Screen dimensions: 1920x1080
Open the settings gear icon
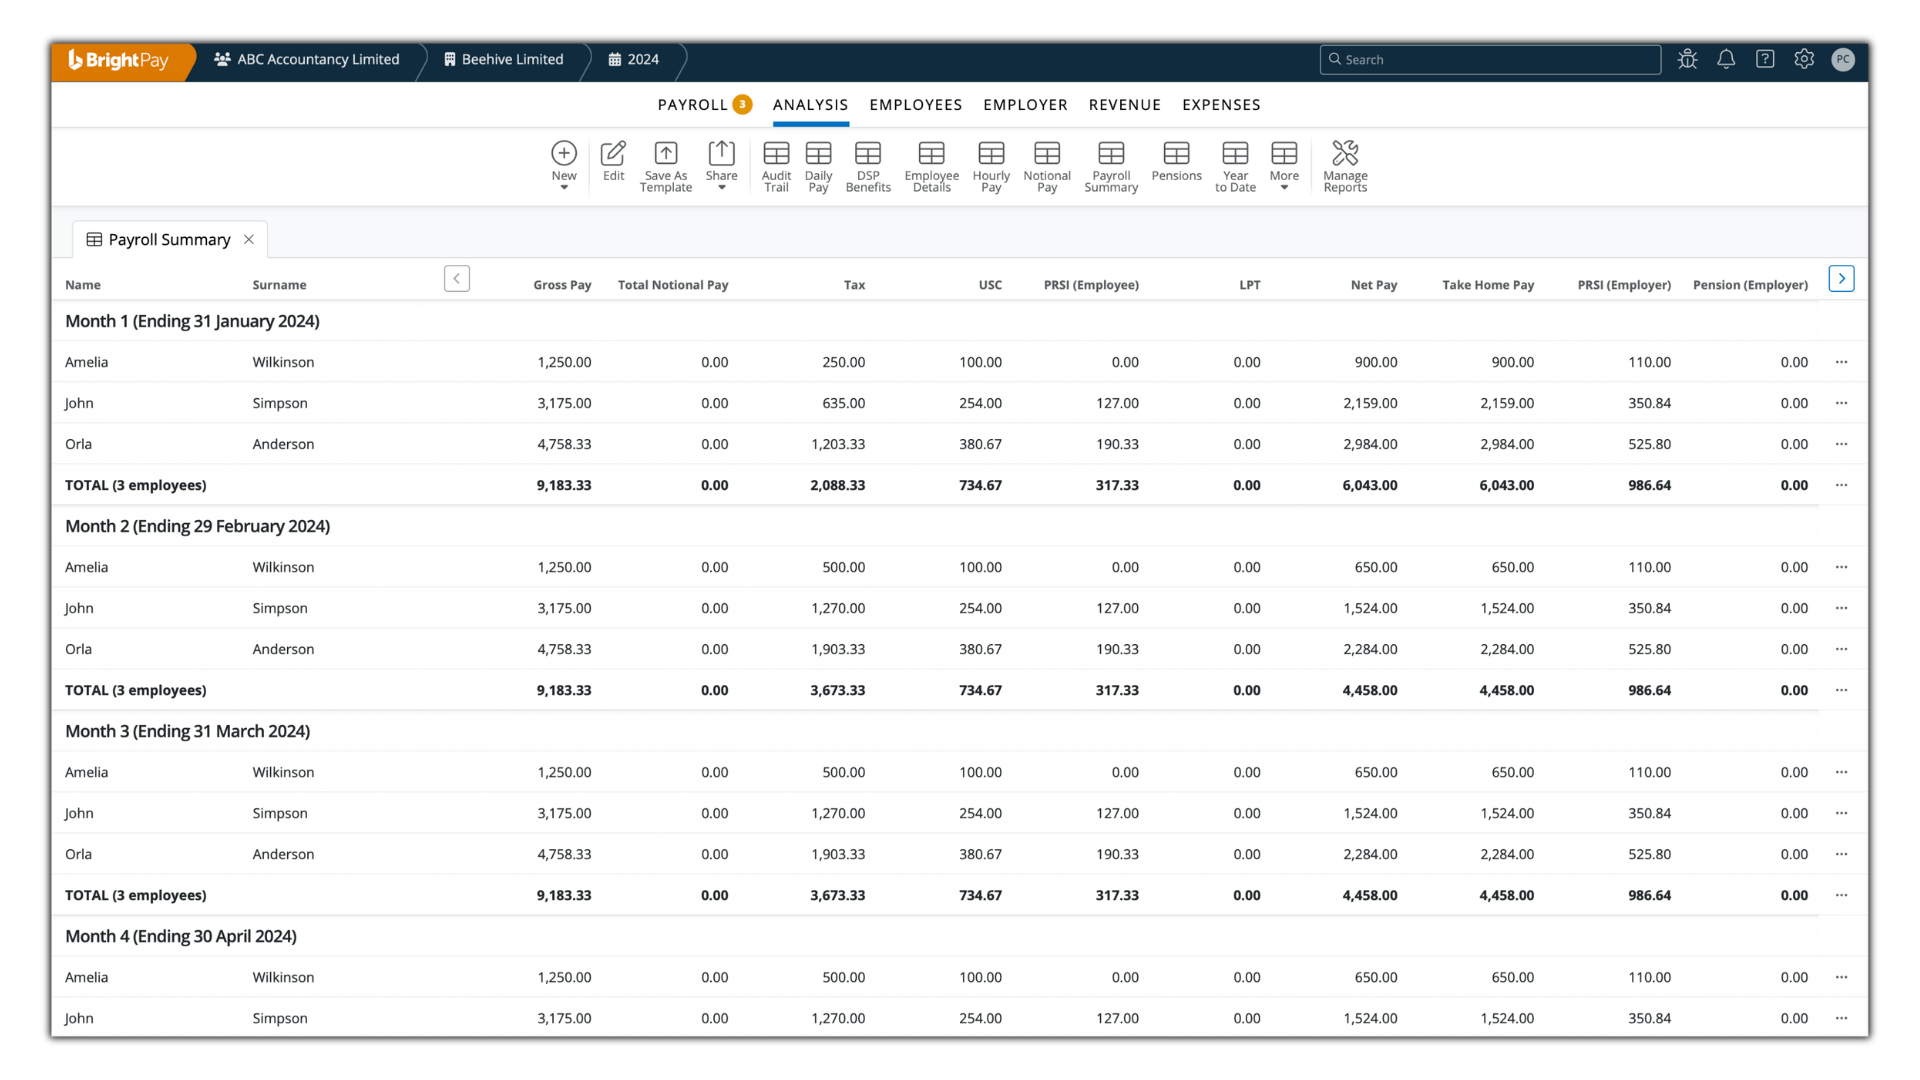click(x=1804, y=59)
